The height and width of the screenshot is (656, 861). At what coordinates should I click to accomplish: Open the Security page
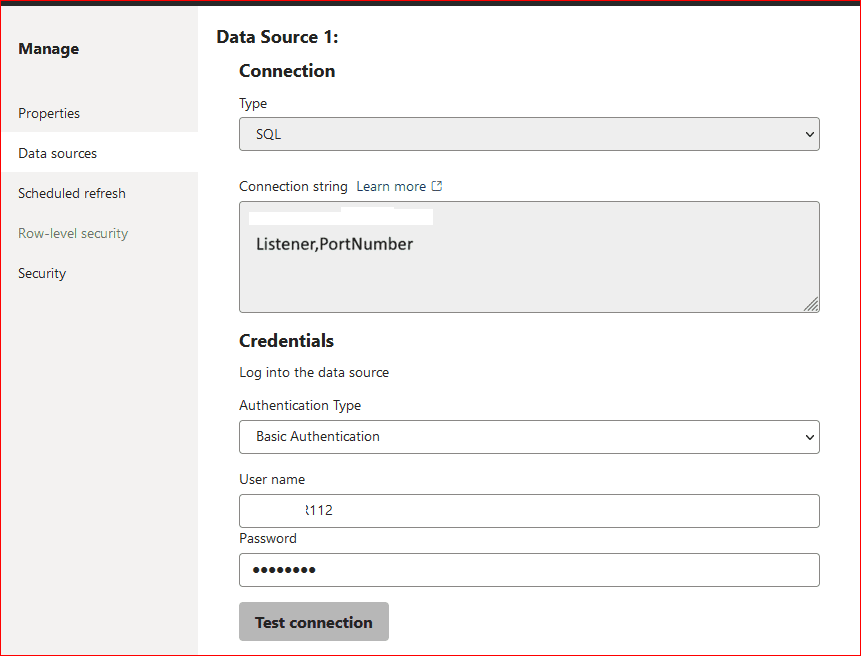pyautogui.click(x=42, y=273)
